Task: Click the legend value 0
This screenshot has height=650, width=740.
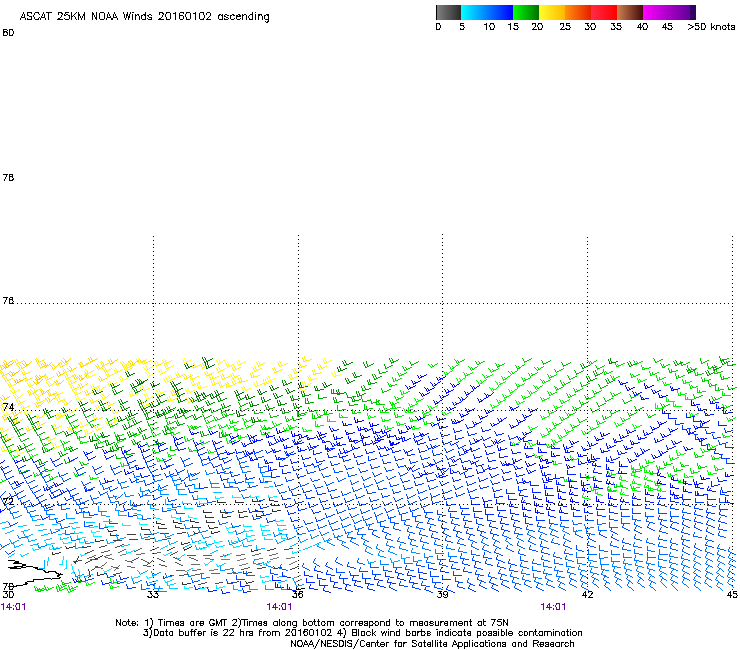Action: 438,27
